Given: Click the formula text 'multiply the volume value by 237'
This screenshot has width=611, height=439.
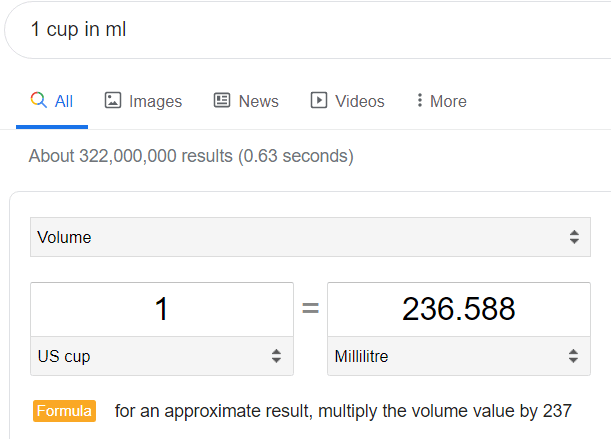Looking at the screenshot, I should (445, 411).
